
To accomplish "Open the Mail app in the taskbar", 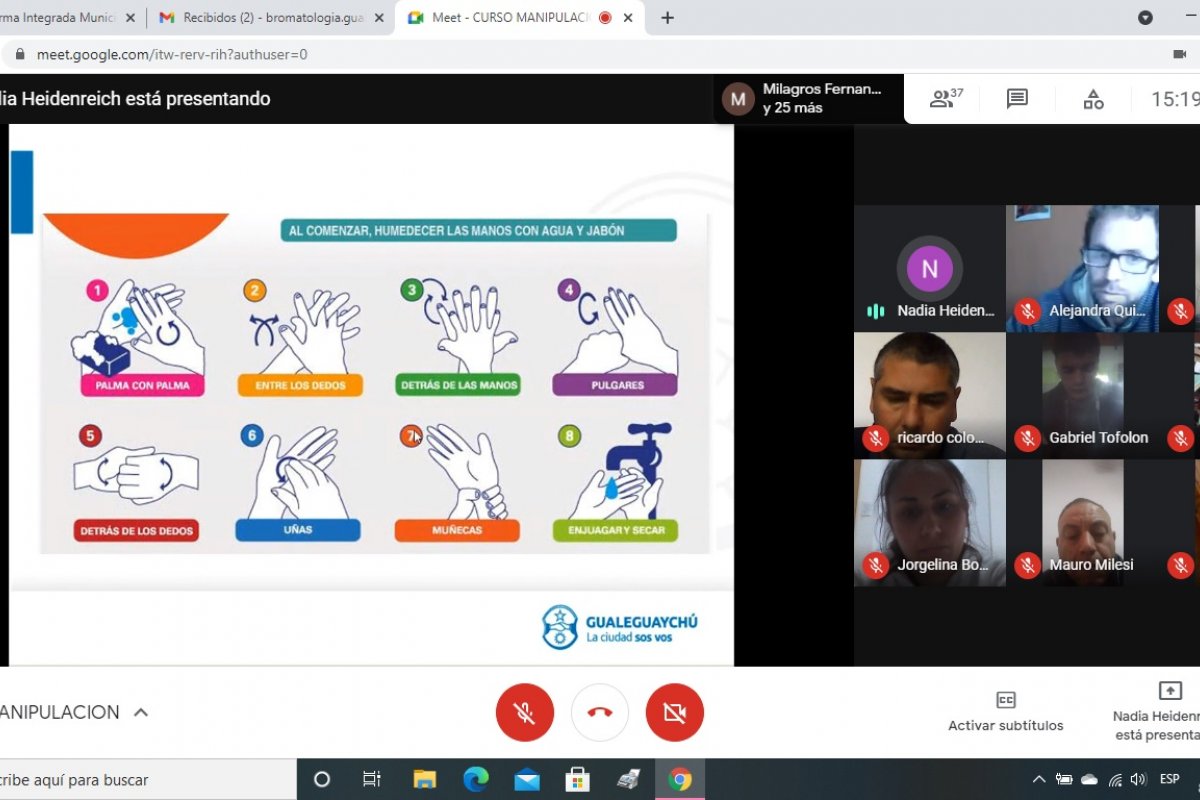I will (527, 780).
